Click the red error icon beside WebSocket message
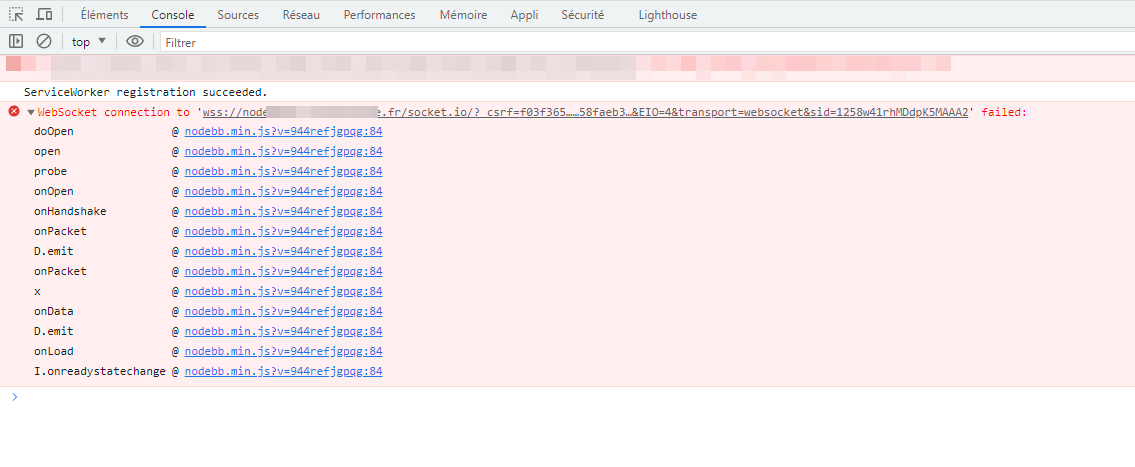 click(x=14, y=112)
